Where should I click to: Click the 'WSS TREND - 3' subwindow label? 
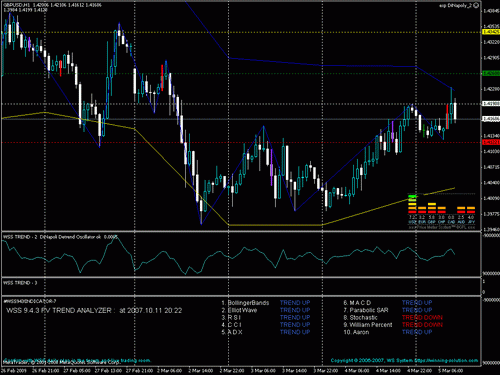click(x=20, y=283)
